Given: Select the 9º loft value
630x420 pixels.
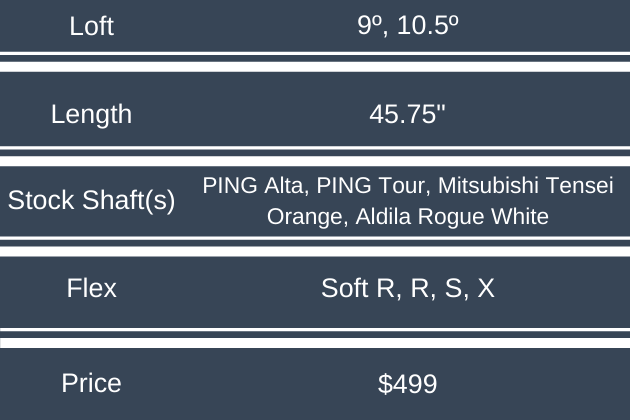Looking at the screenshot, I should [x=367, y=26].
